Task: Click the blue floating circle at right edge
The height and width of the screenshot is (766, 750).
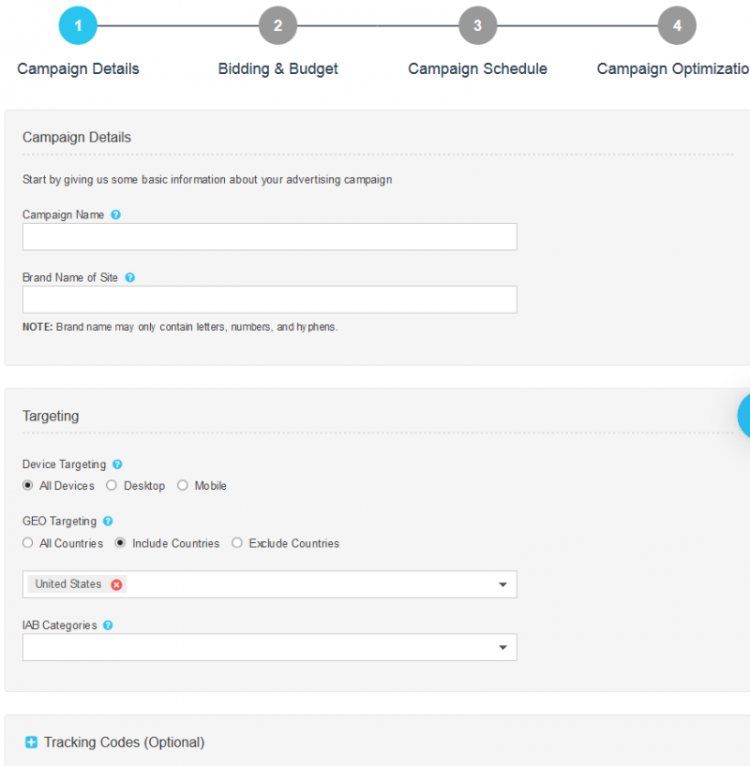Action: pyautogui.click(x=744, y=416)
